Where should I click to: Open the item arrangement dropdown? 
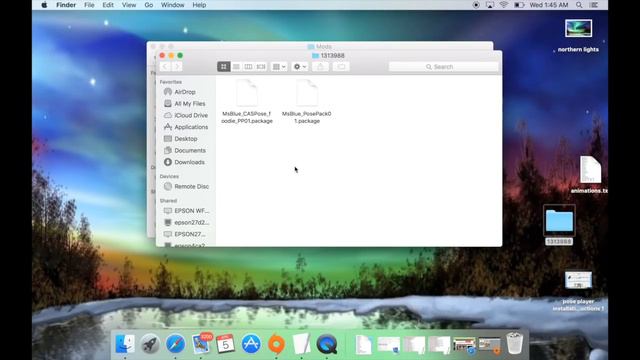click(279, 67)
